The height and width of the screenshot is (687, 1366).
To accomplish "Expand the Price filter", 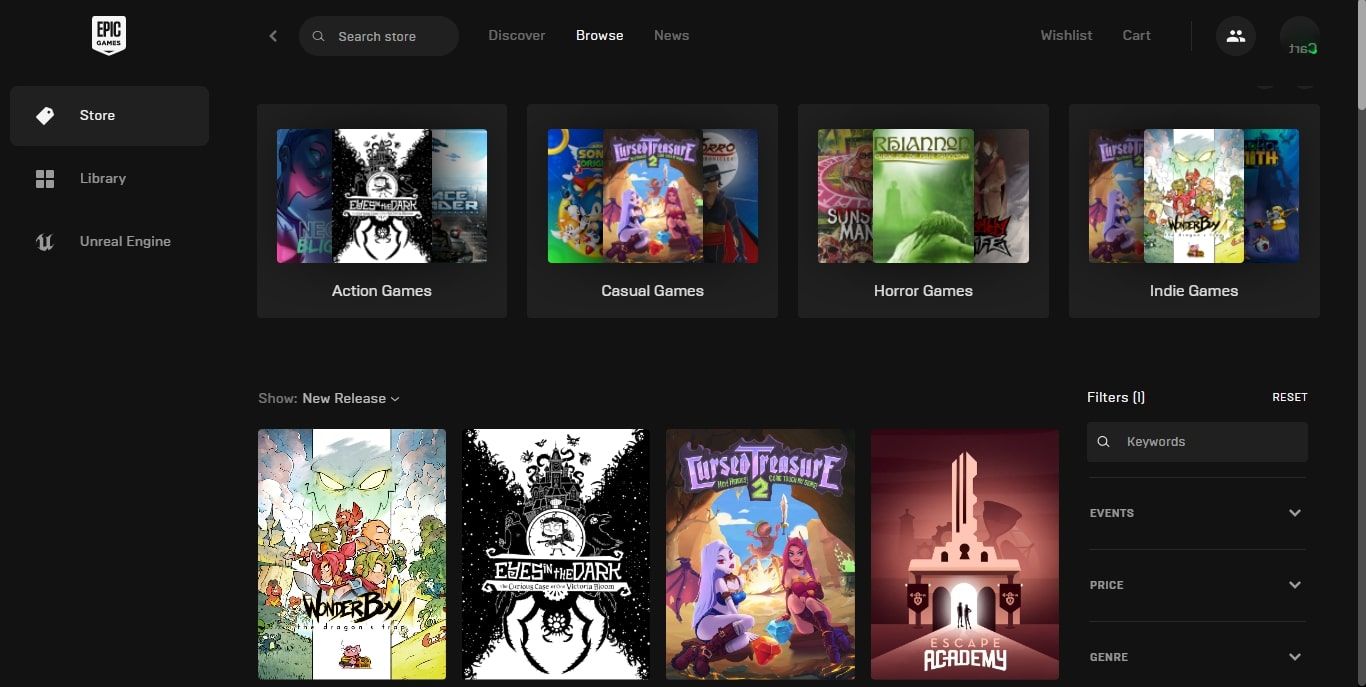I will click(x=1197, y=585).
